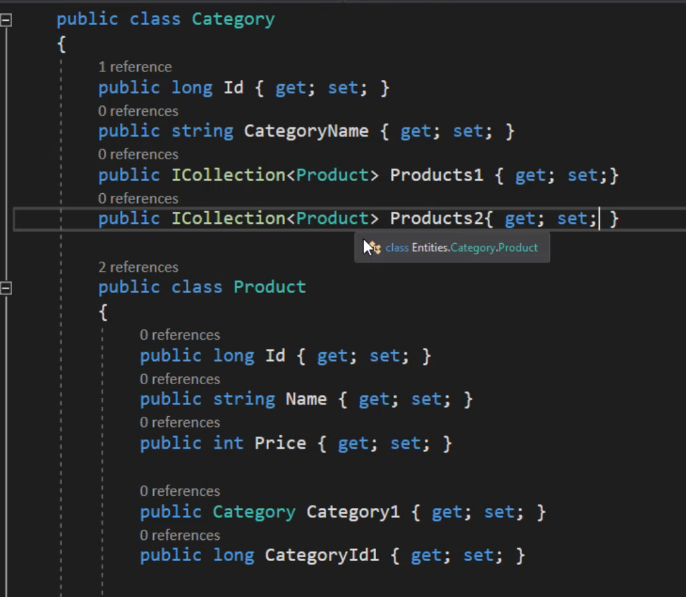Click the Product class name in declaration
686x597 pixels.
pos(270,287)
